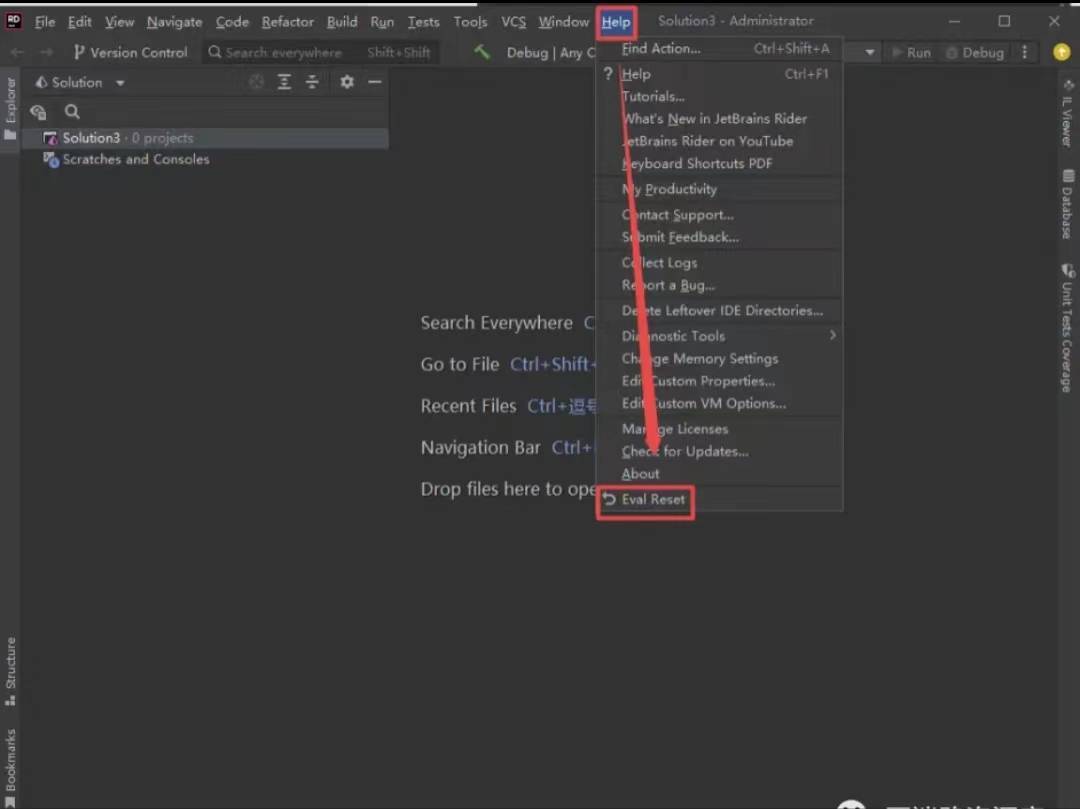
Task: Click the Search everywhere field
Action: click(283, 52)
